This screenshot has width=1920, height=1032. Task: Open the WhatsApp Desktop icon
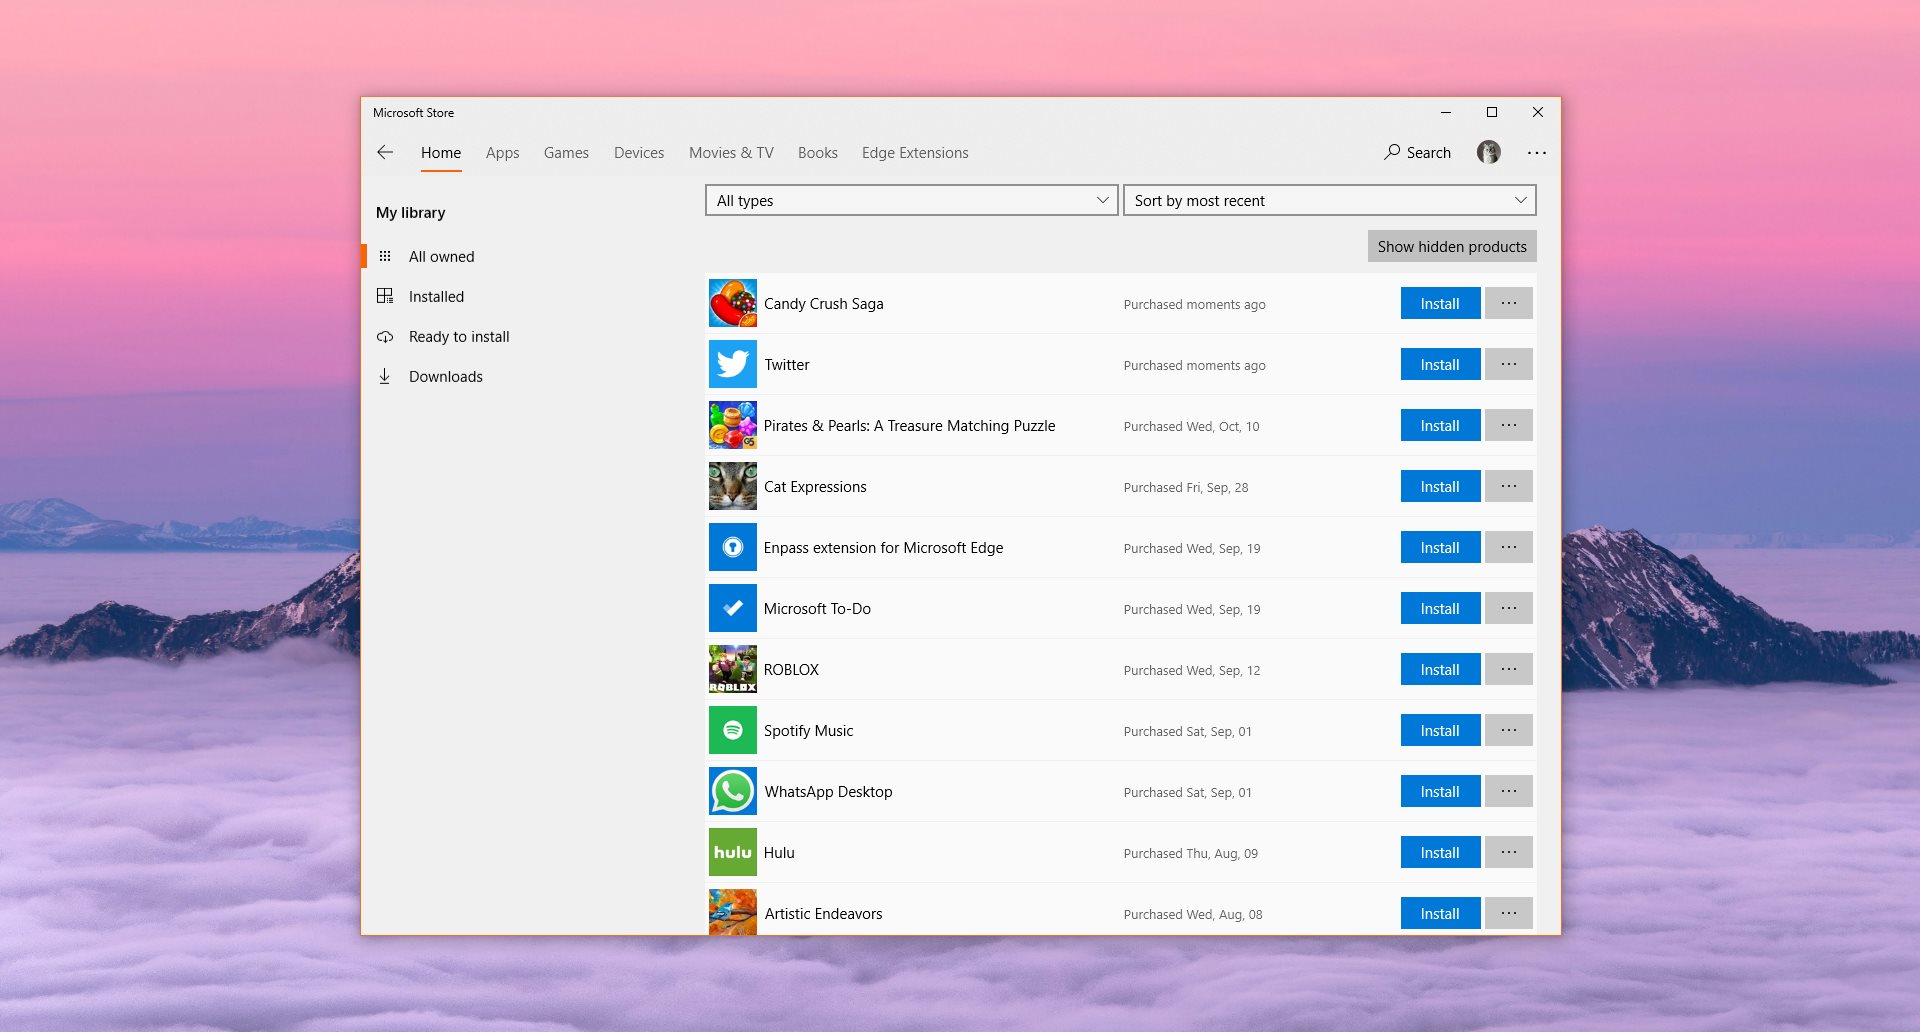[x=733, y=791]
